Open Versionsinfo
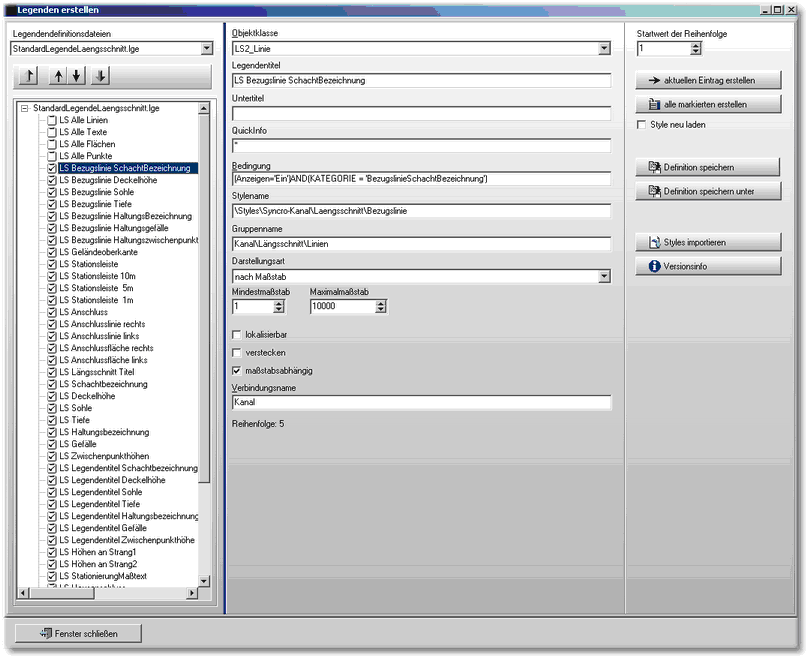 [708, 266]
